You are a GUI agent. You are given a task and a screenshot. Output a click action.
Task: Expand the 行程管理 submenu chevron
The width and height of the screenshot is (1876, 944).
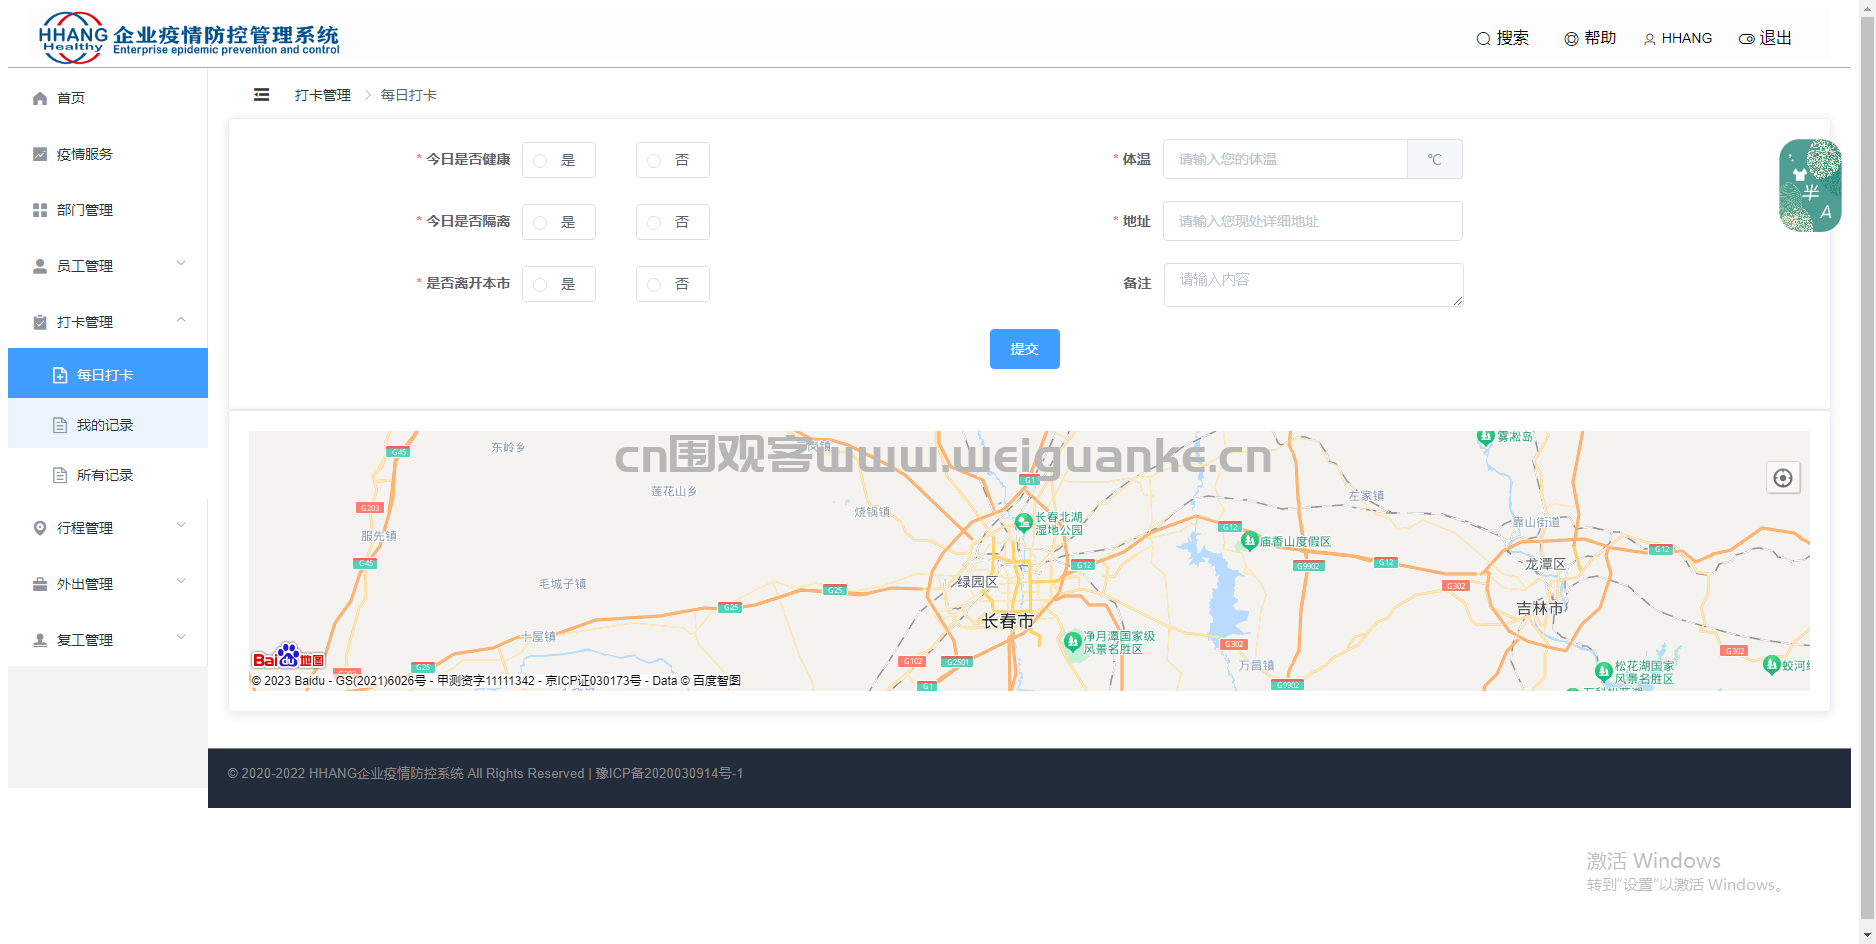point(181,526)
